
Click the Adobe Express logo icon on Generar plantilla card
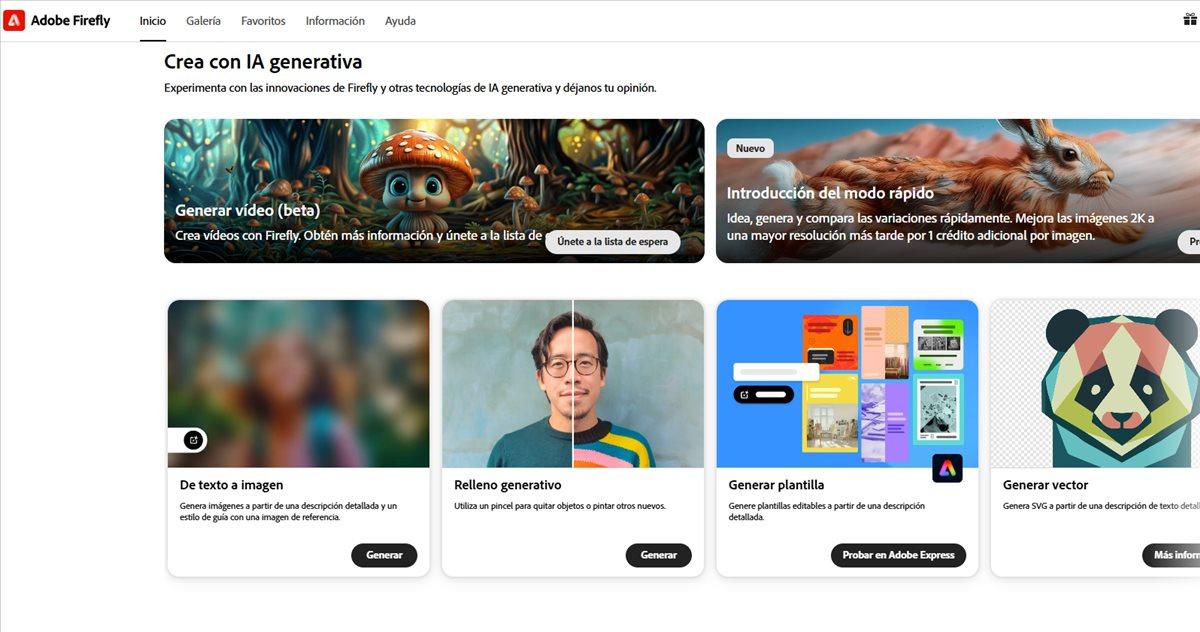tap(947, 468)
